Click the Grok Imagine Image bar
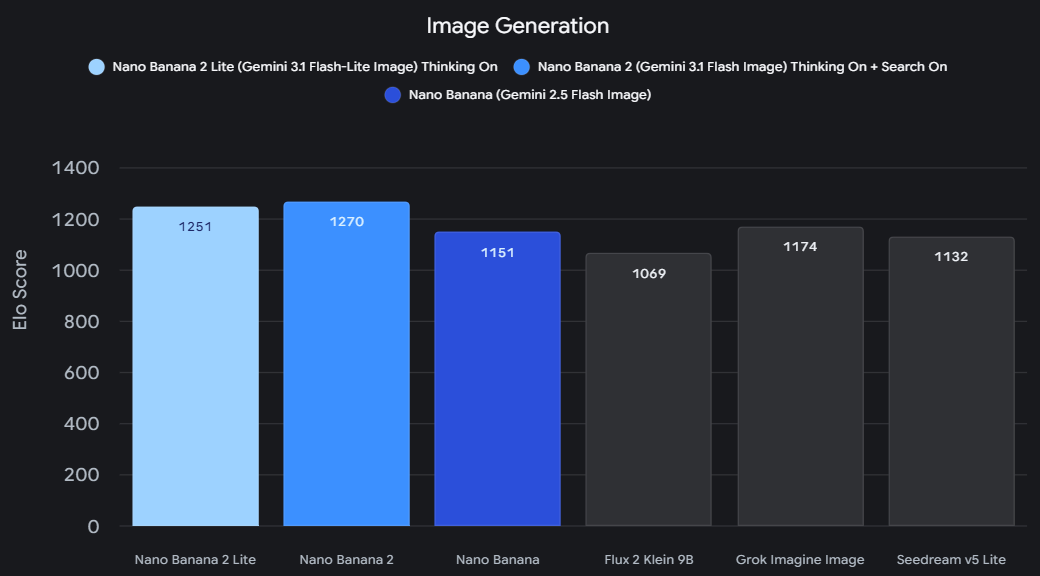 (x=801, y=376)
